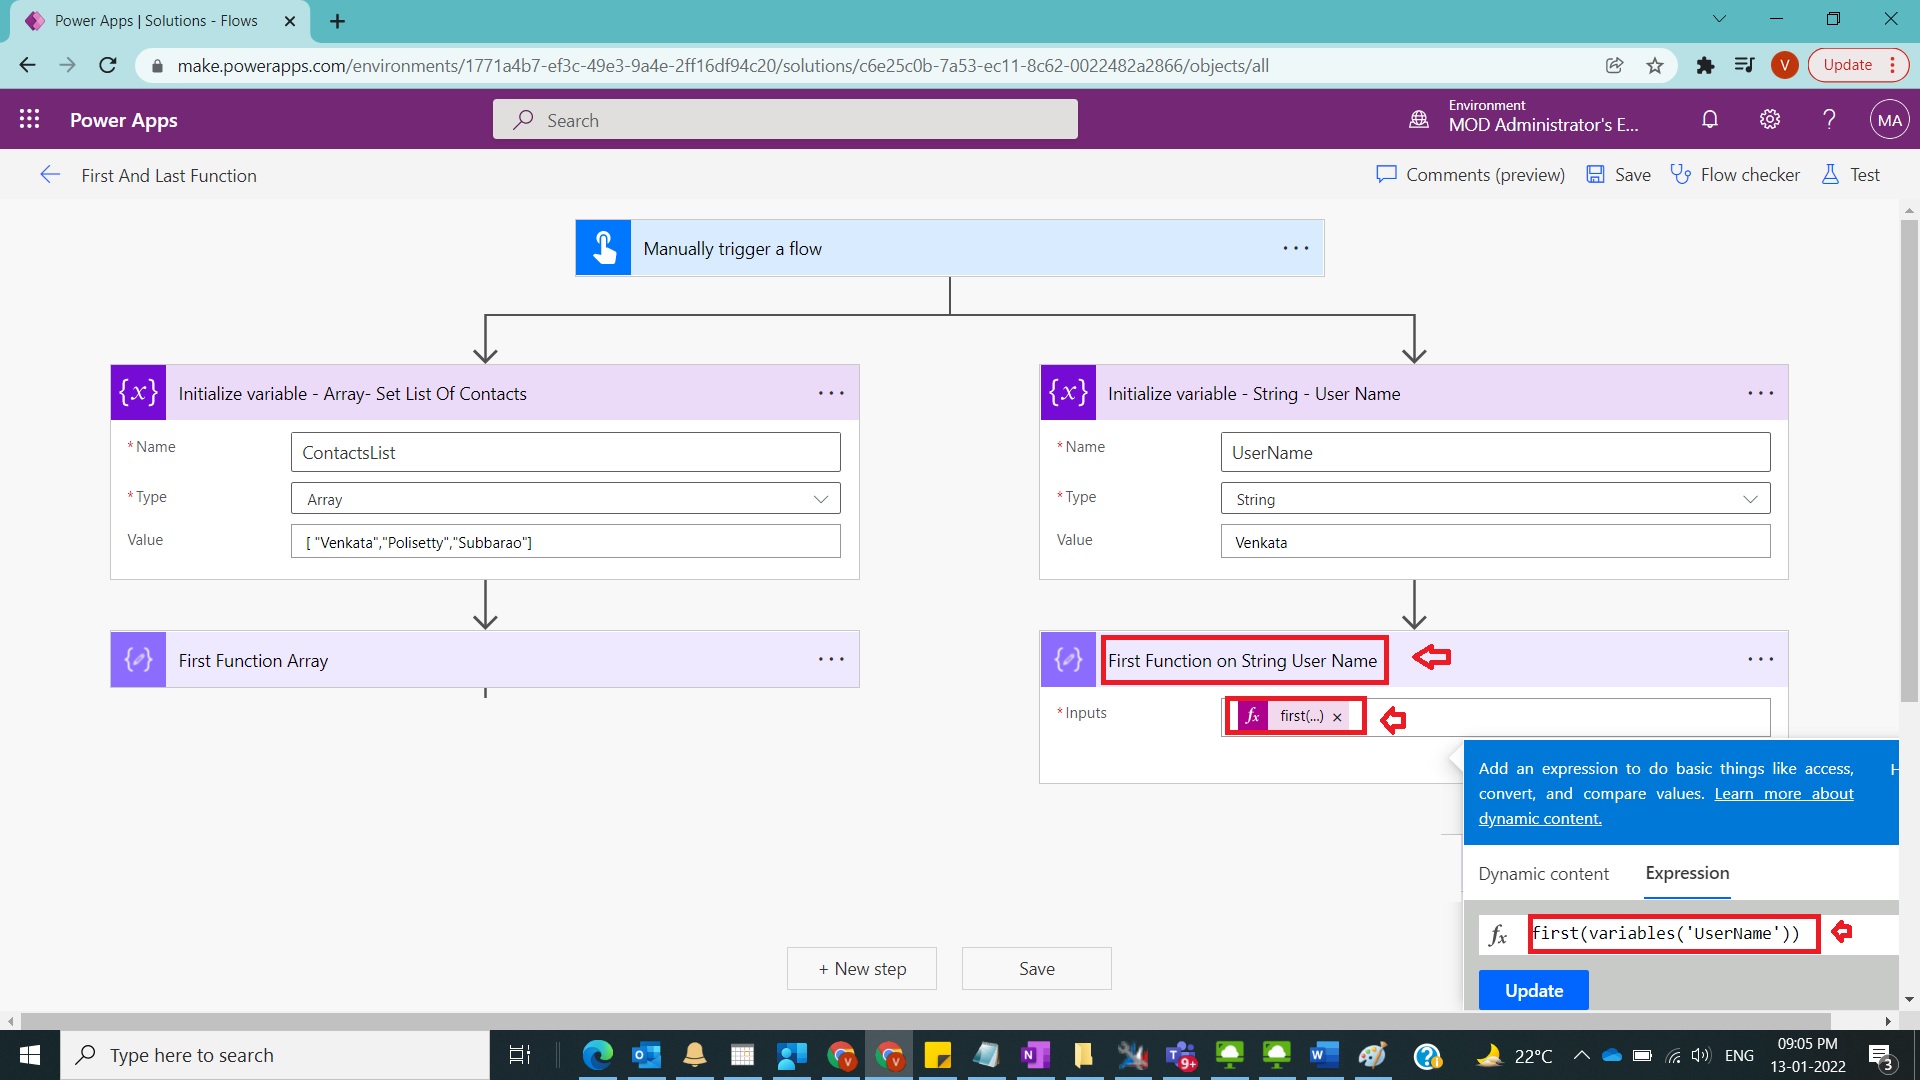Image resolution: width=1920 pixels, height=1080 pixels.
Task: Open Comments preview panel
Action: 1470,174
